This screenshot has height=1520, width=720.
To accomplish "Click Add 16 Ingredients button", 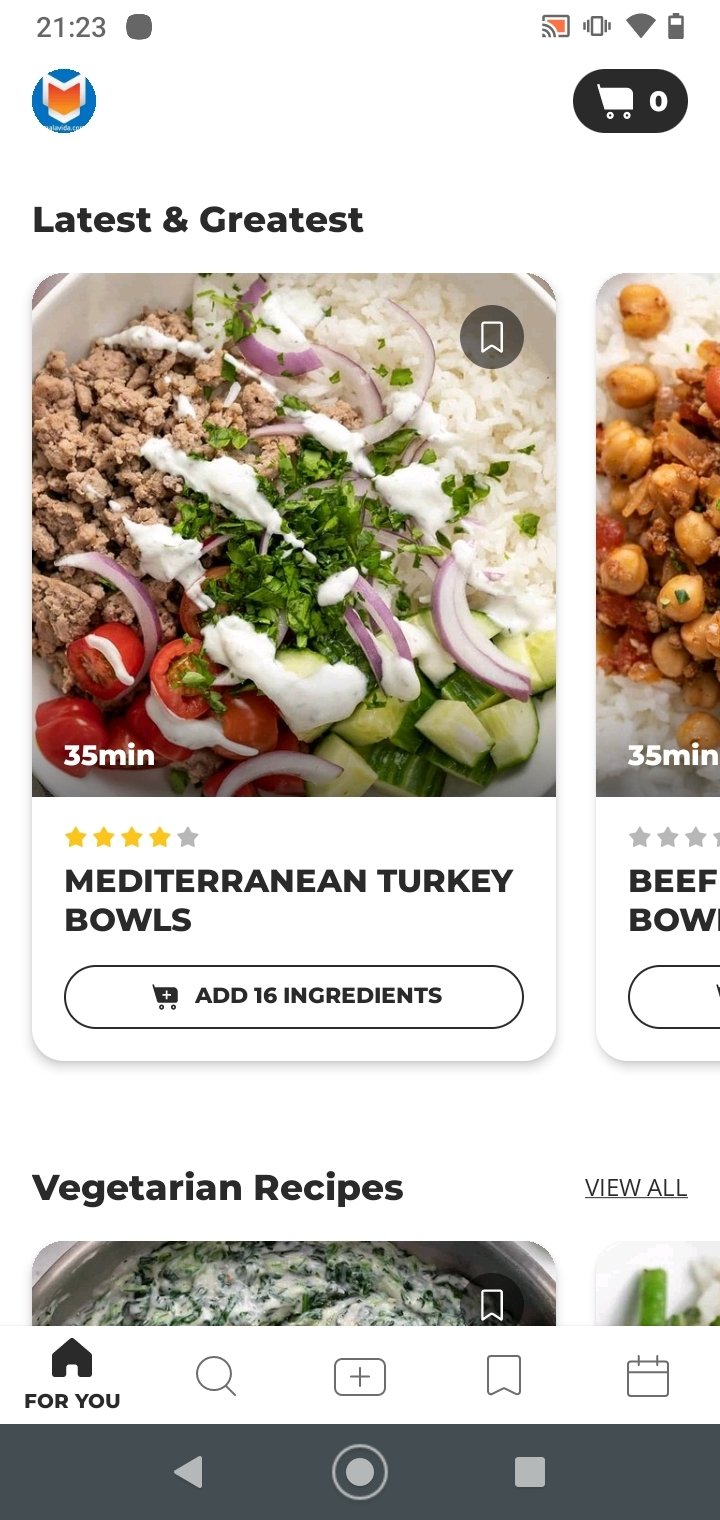I will pyautogui.click(x=294, y=996).
